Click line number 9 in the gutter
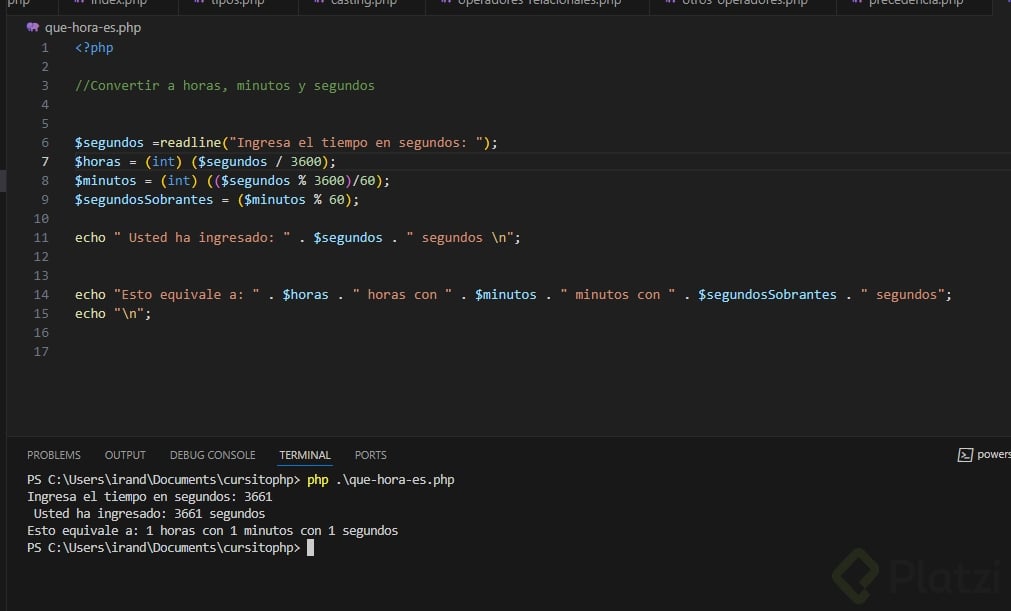The image size is (1011, 611). [44, 200]
